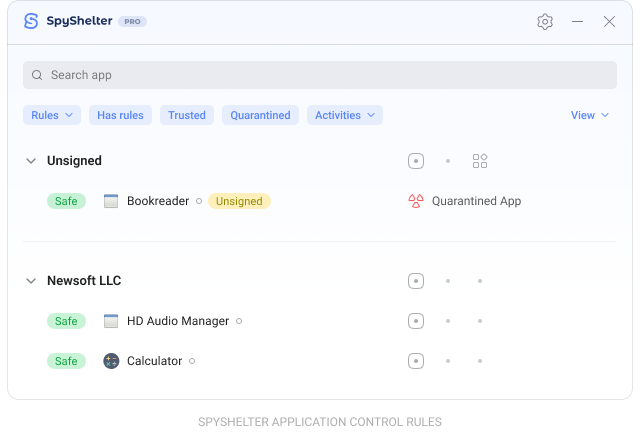The width and height of the screenshot is (640, 432).
Task: Toggle the rule square for HD Audio Manager
Action: coord(416,321)
